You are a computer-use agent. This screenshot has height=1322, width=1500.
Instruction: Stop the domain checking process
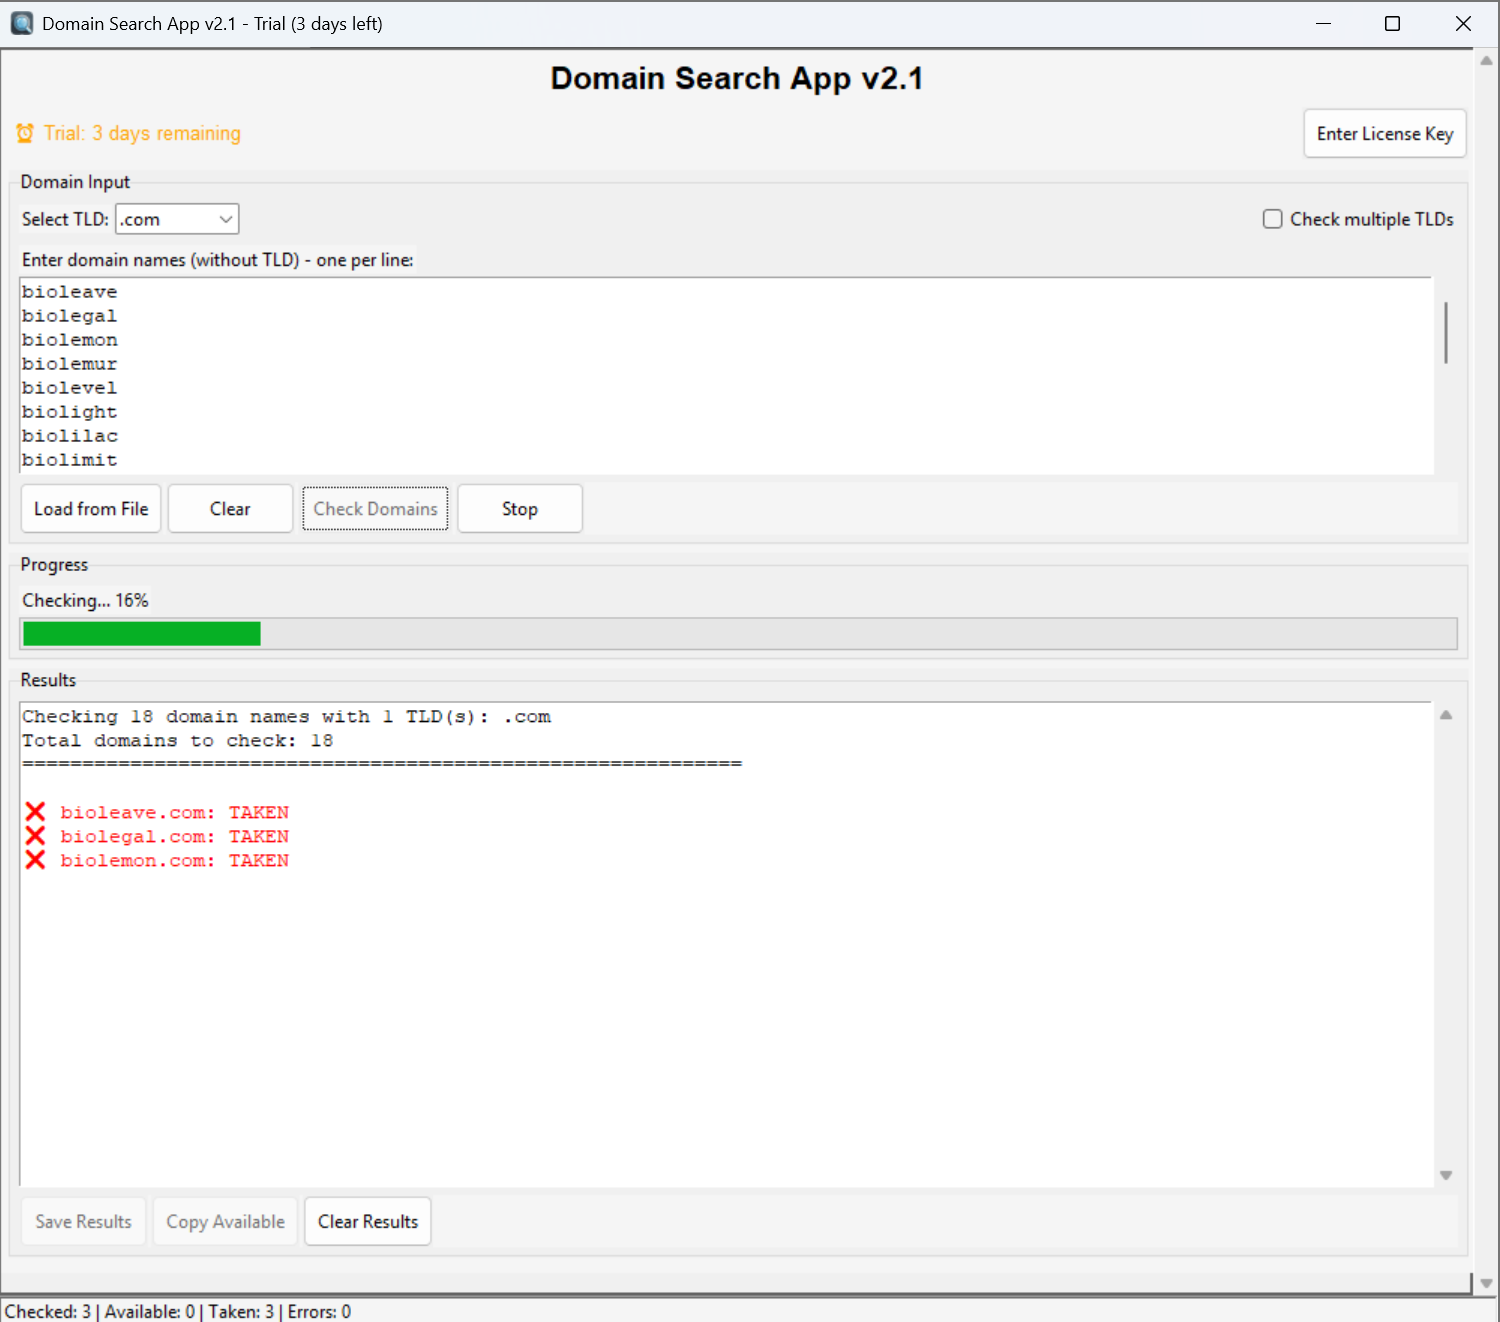[x=520, y=509]
